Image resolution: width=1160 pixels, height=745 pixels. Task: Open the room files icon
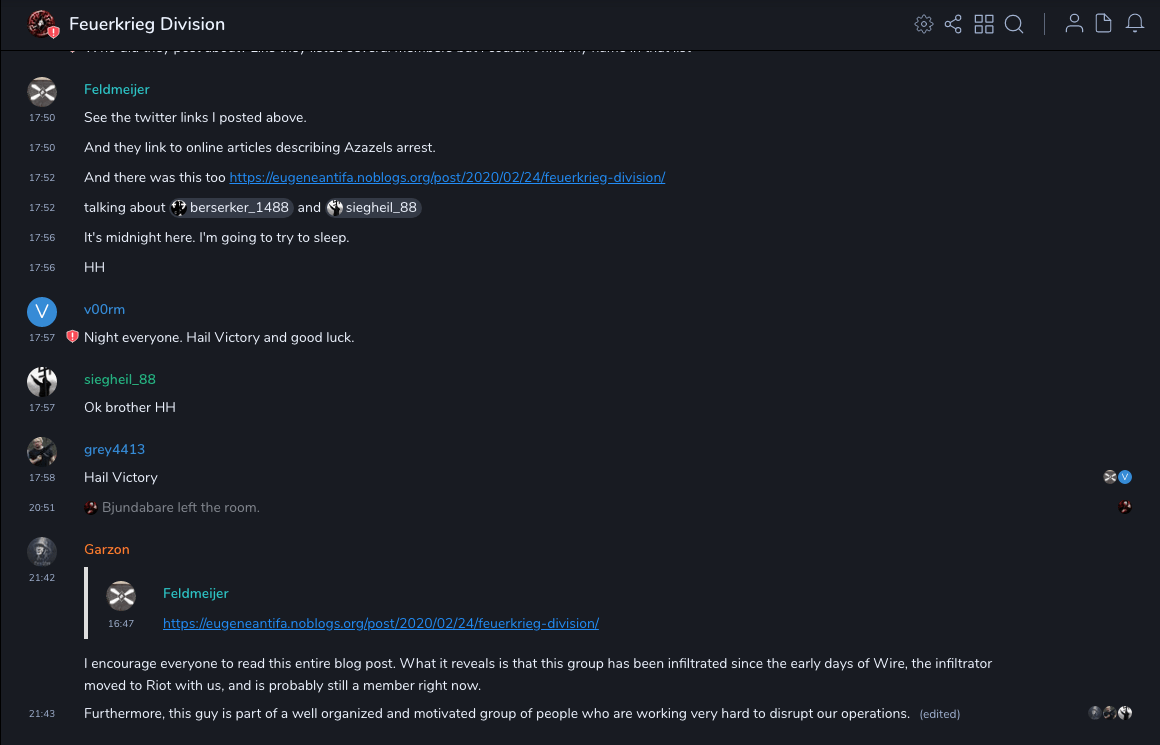1104,24
